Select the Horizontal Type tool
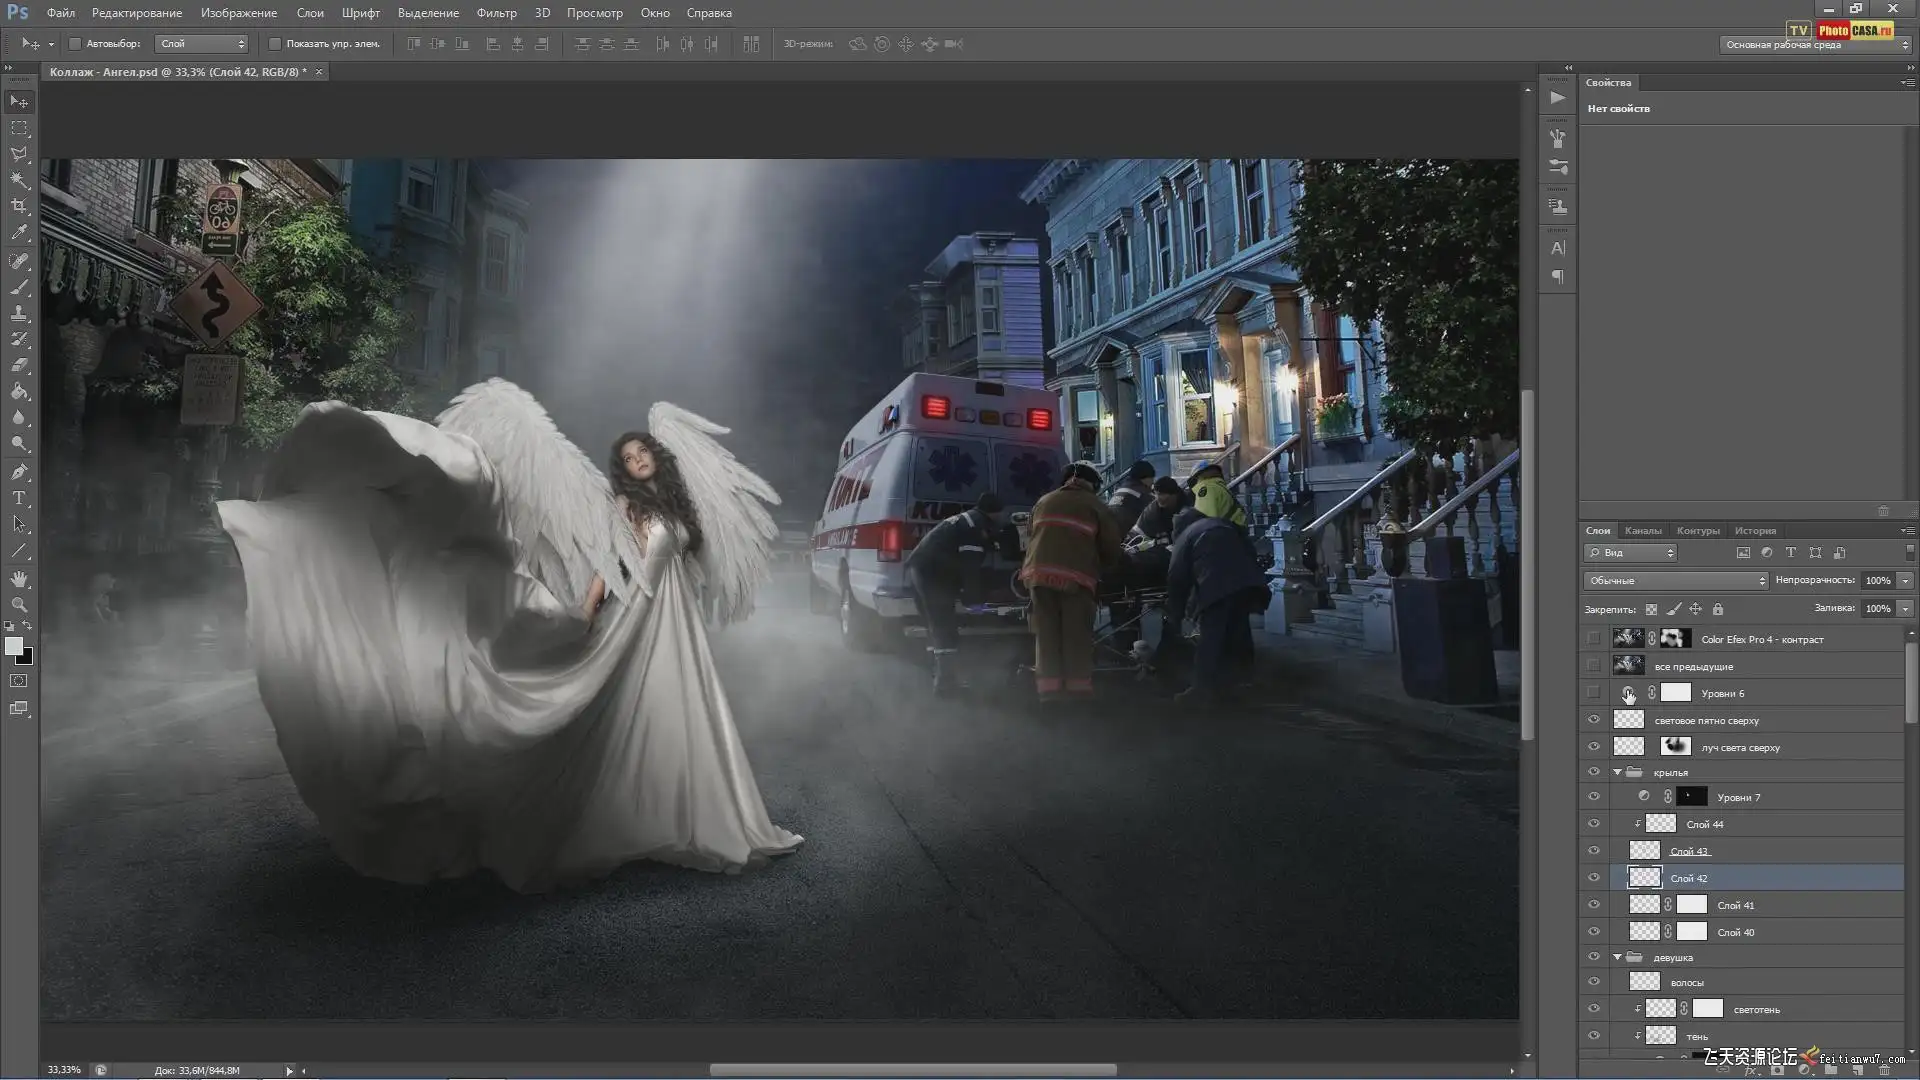This screenshot has height=1080, width=1920. coord(19,498)
